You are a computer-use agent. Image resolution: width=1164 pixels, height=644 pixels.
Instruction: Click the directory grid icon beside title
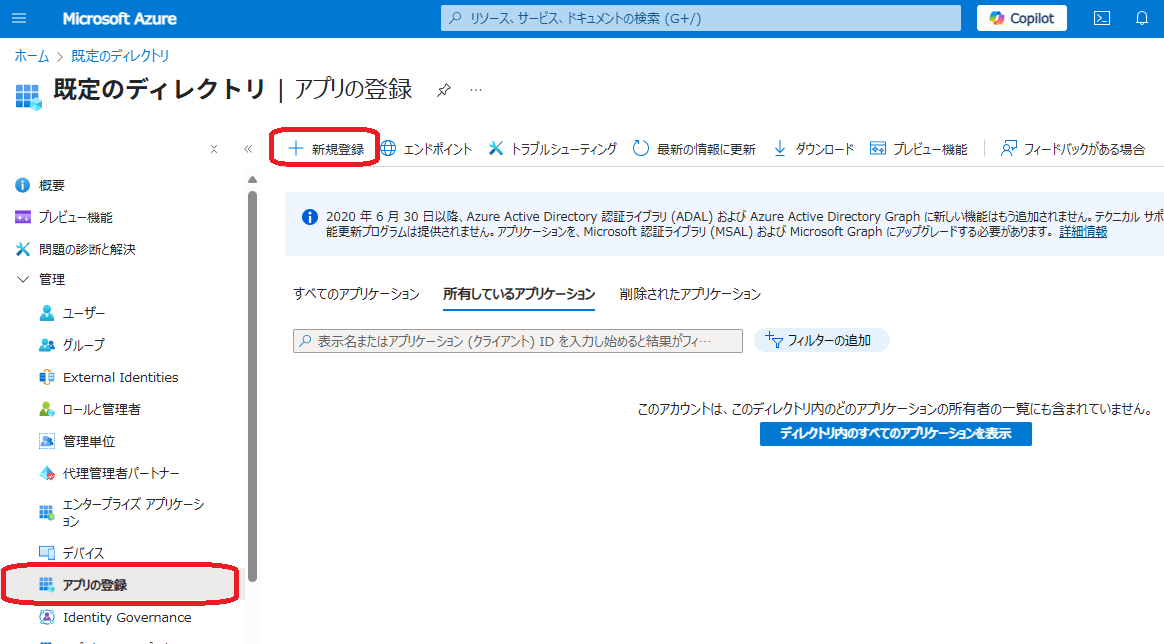[x=28, y=96]
